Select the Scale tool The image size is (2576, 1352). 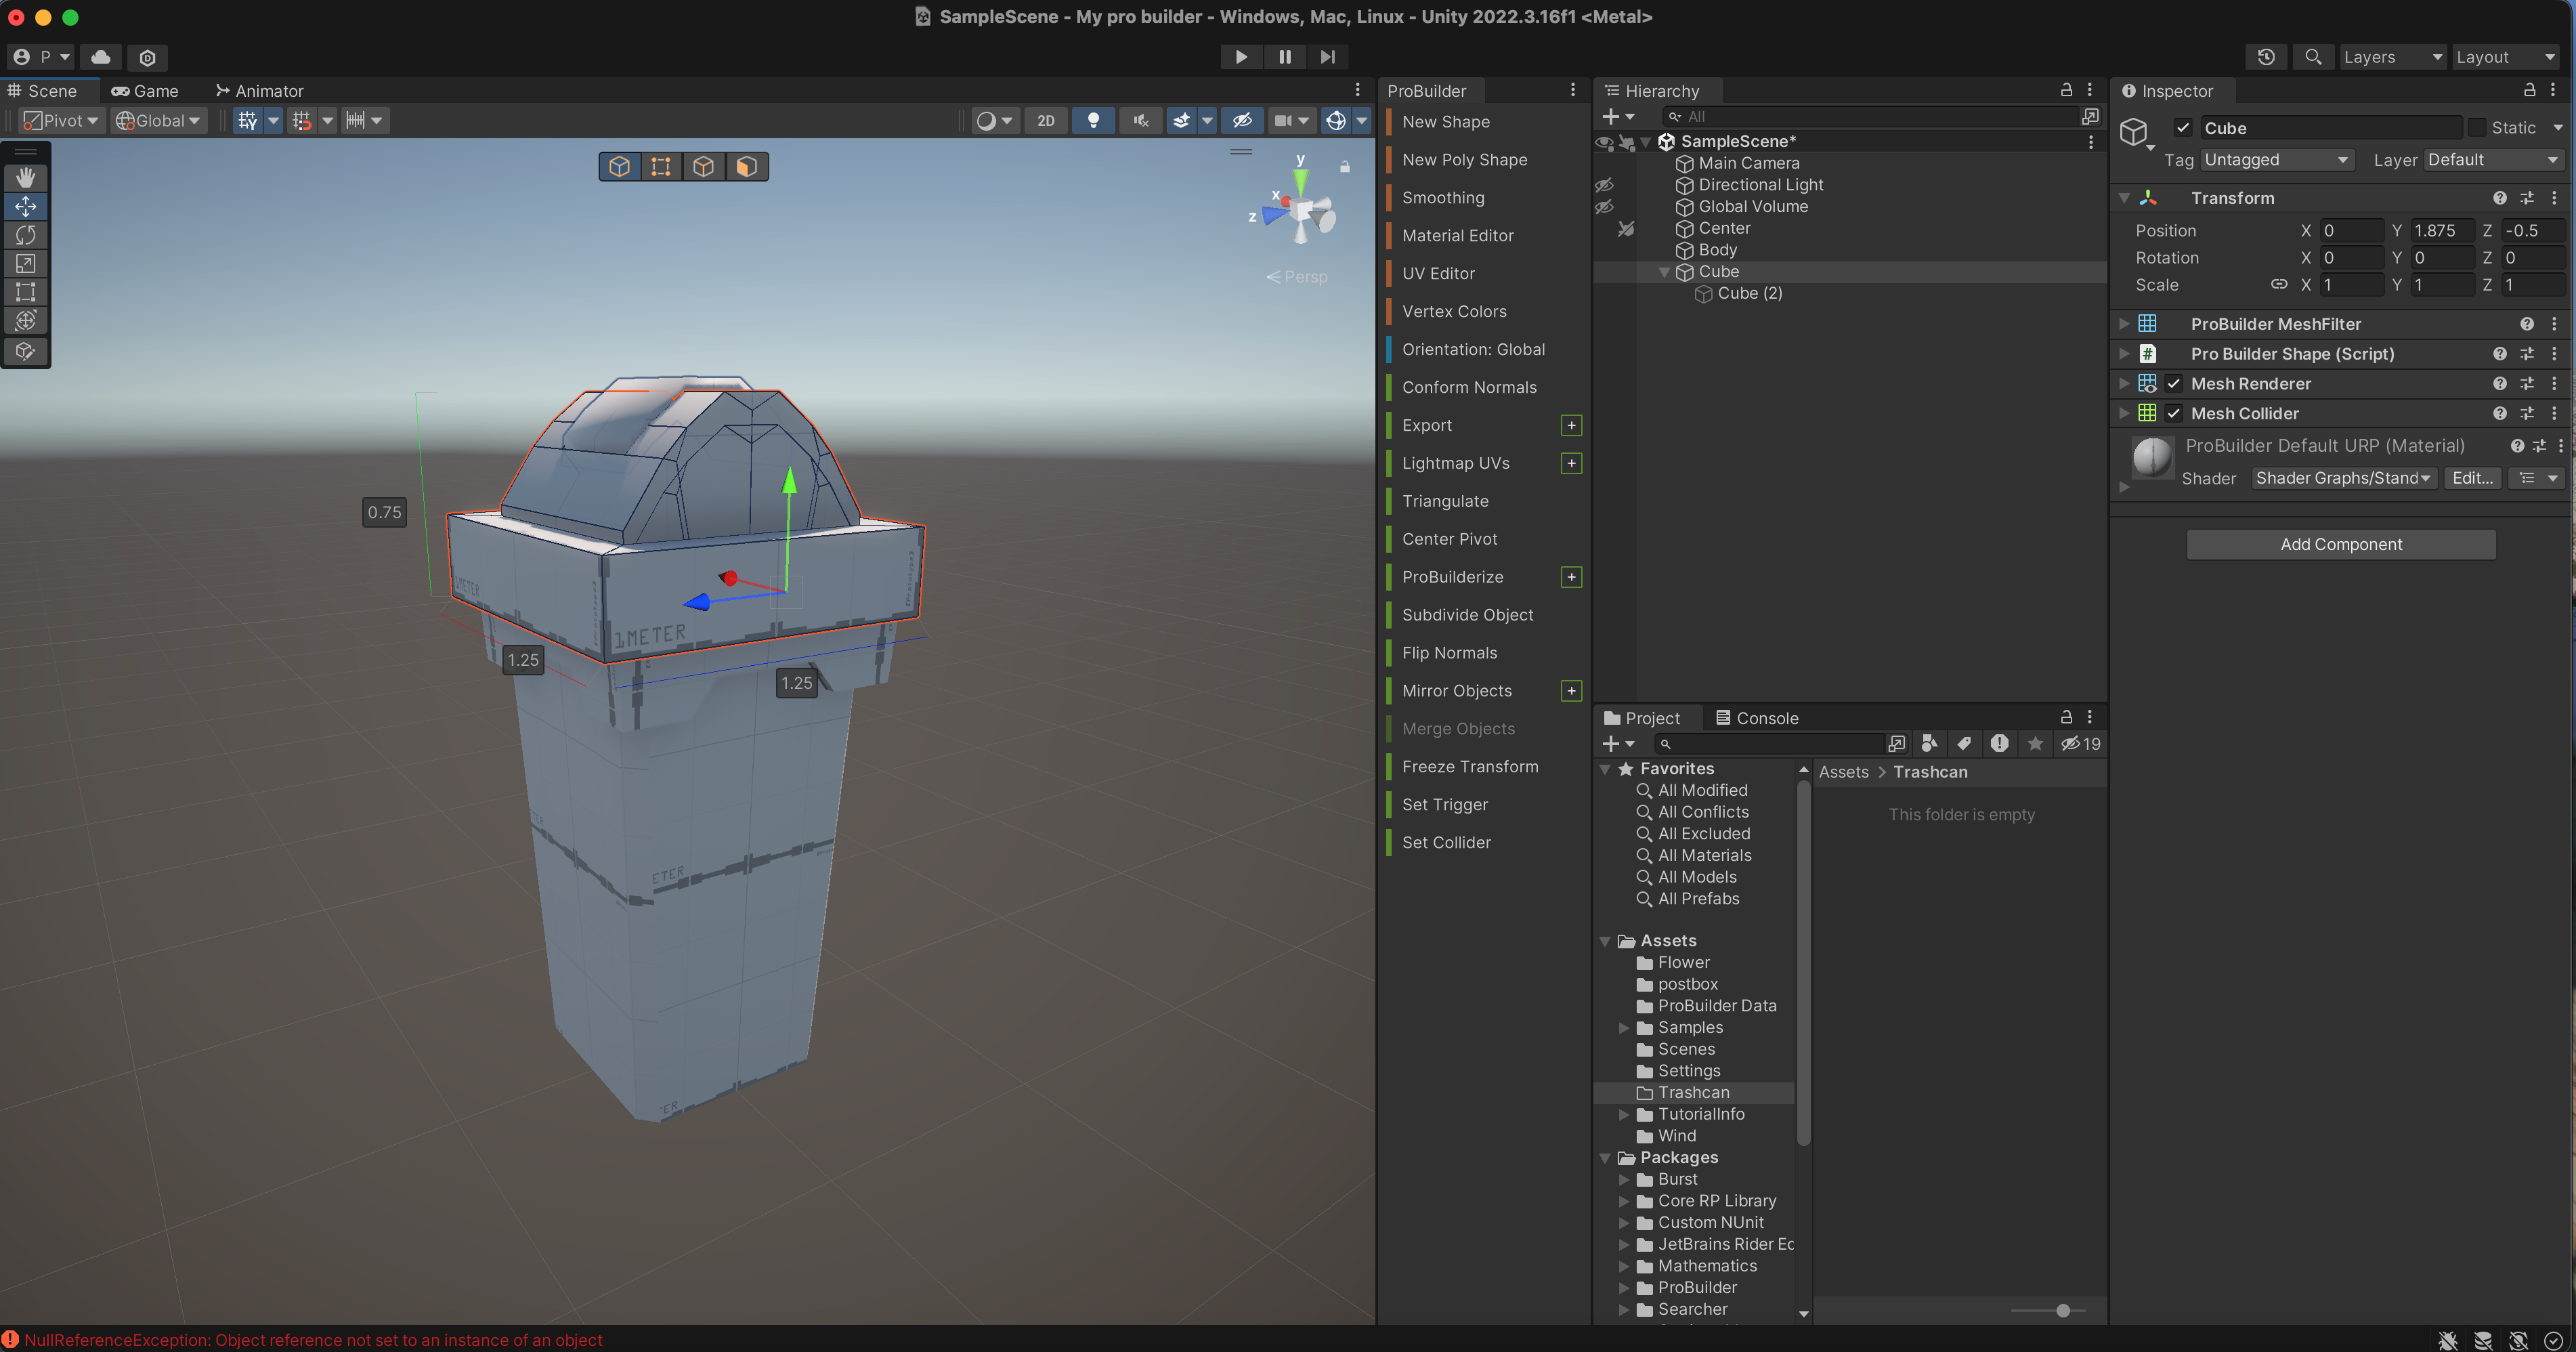pyautogui.click(x=26, y=264)
